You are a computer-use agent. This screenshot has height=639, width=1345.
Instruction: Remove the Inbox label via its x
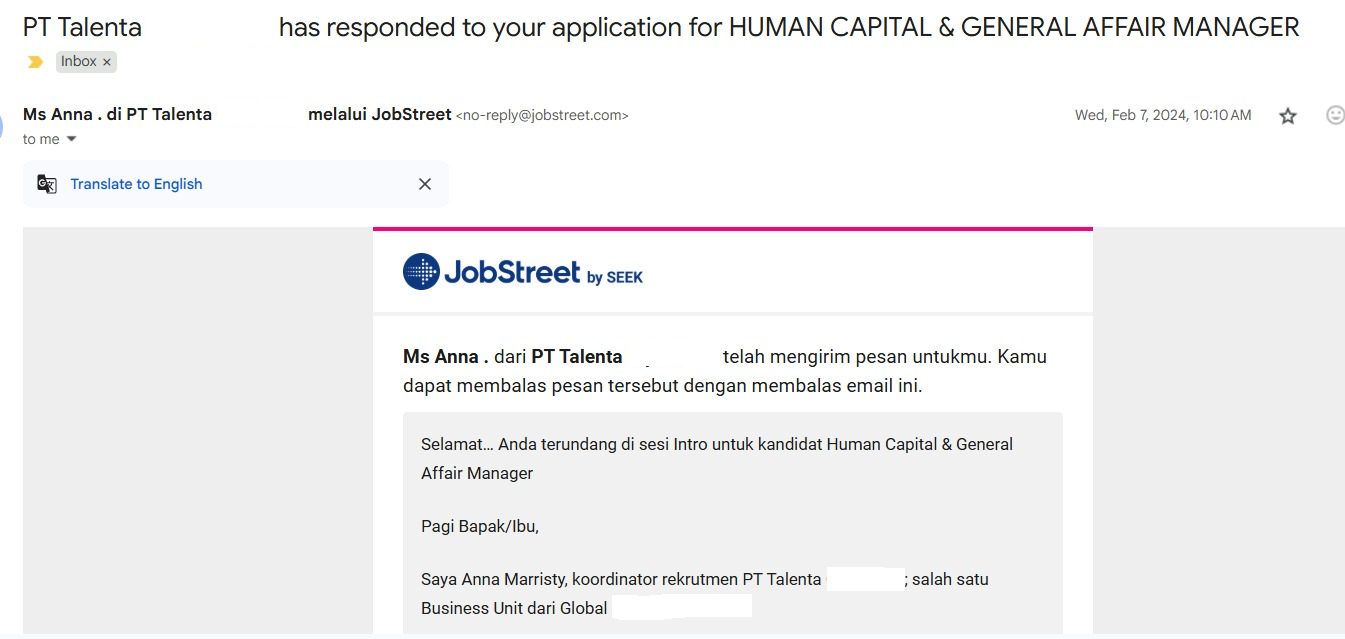(107, 62)
